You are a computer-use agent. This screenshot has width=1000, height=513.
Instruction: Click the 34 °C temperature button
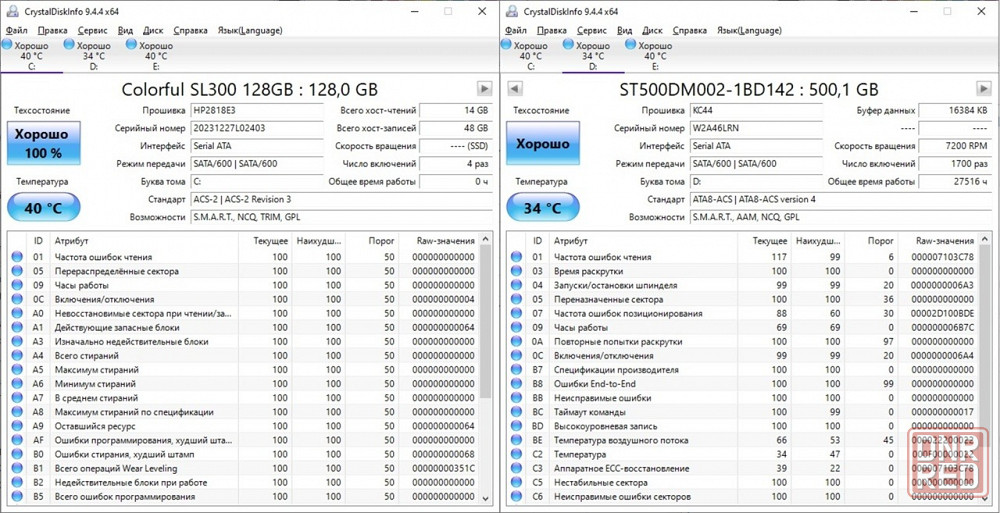click(543, 207)
